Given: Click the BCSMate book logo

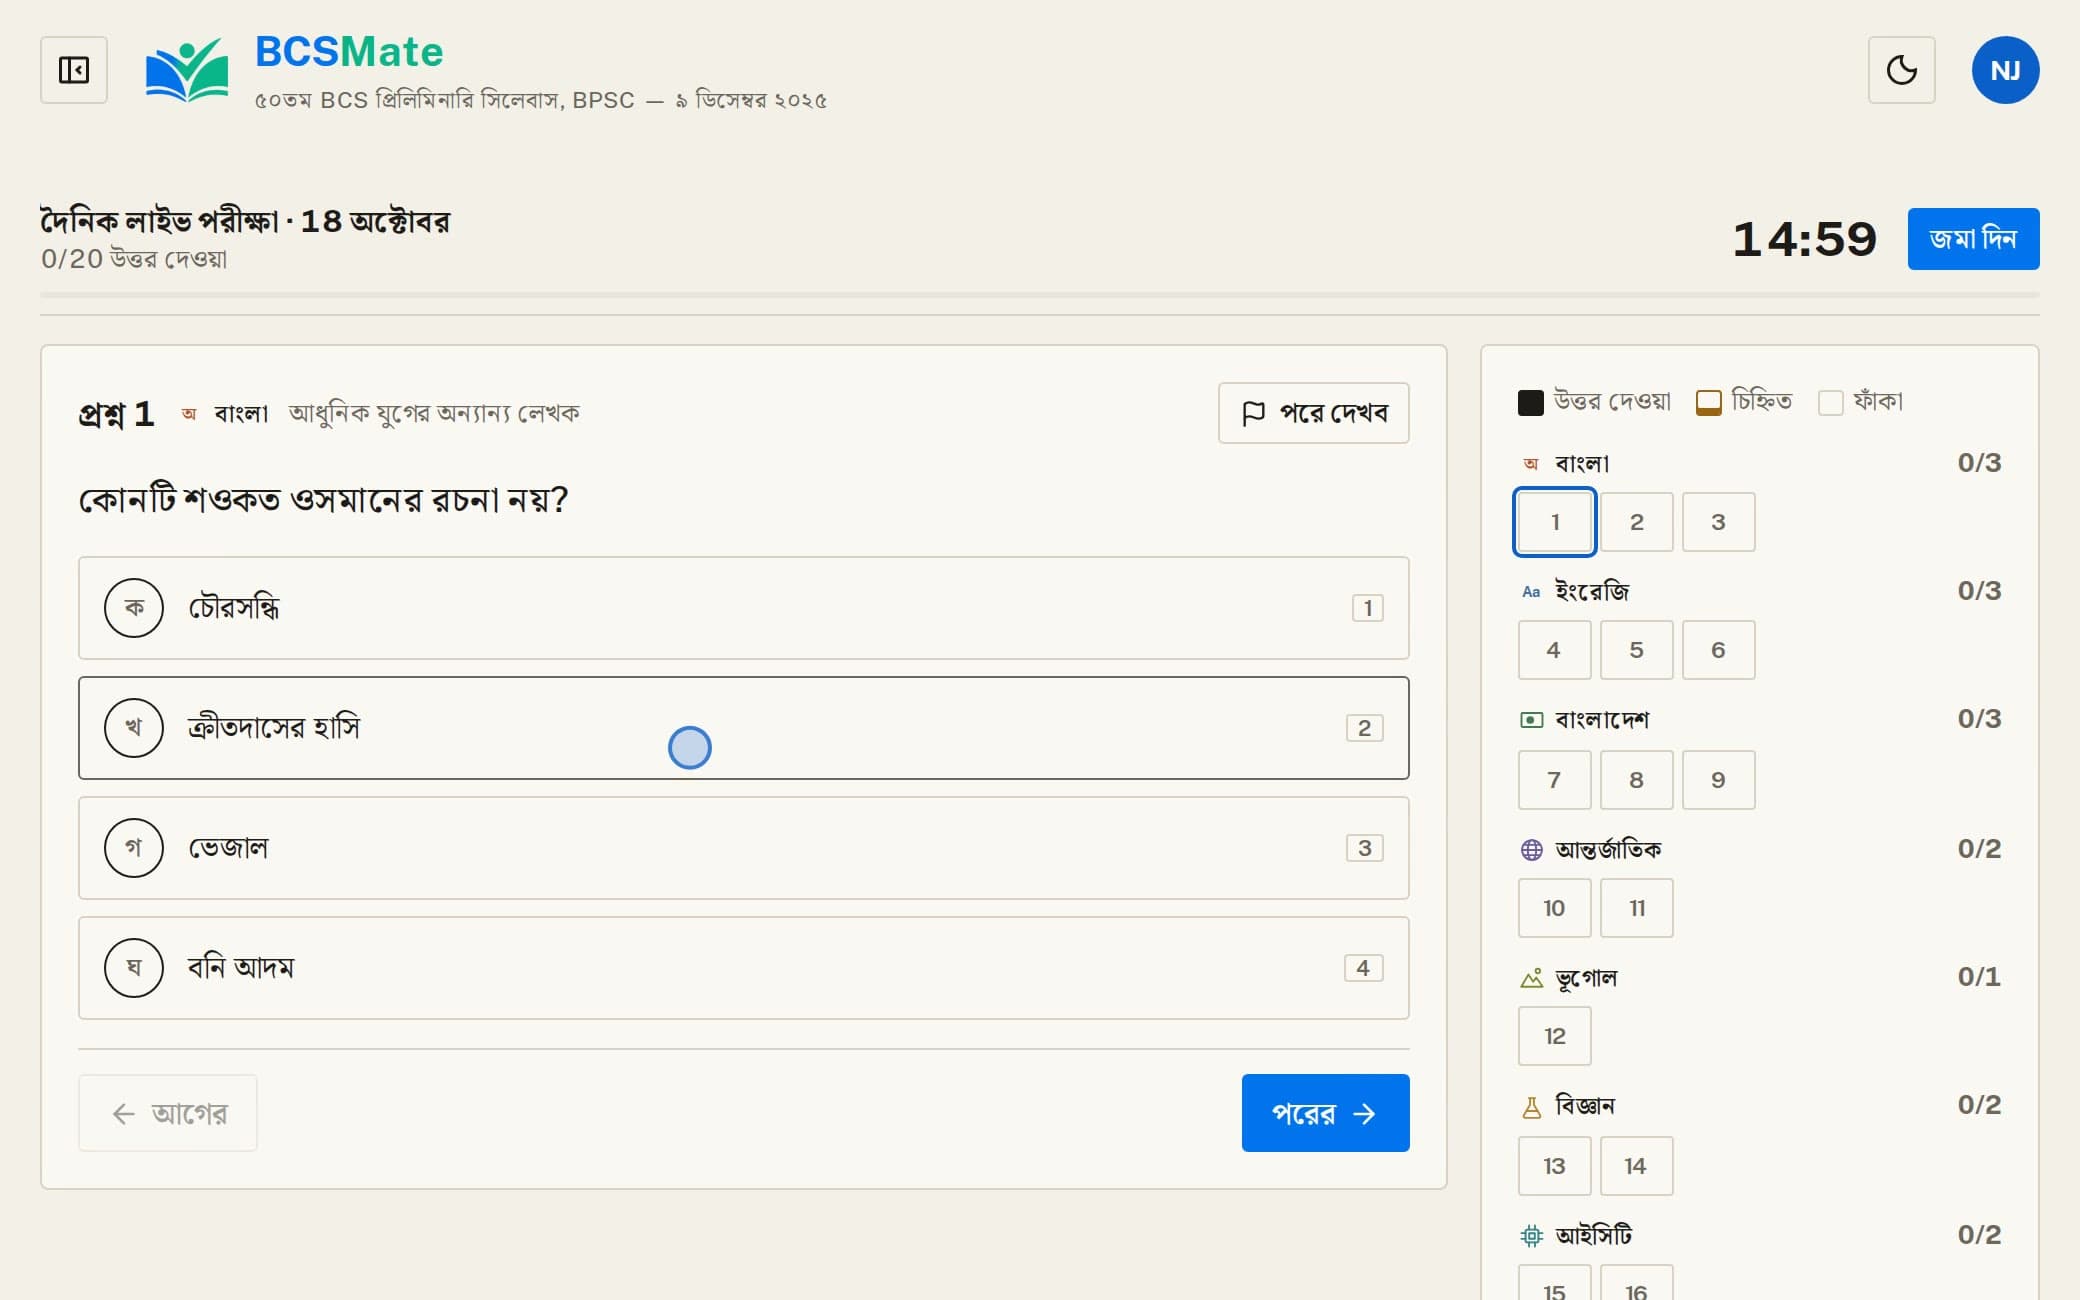Looking at the screenshot, I should tap(187, 70).
